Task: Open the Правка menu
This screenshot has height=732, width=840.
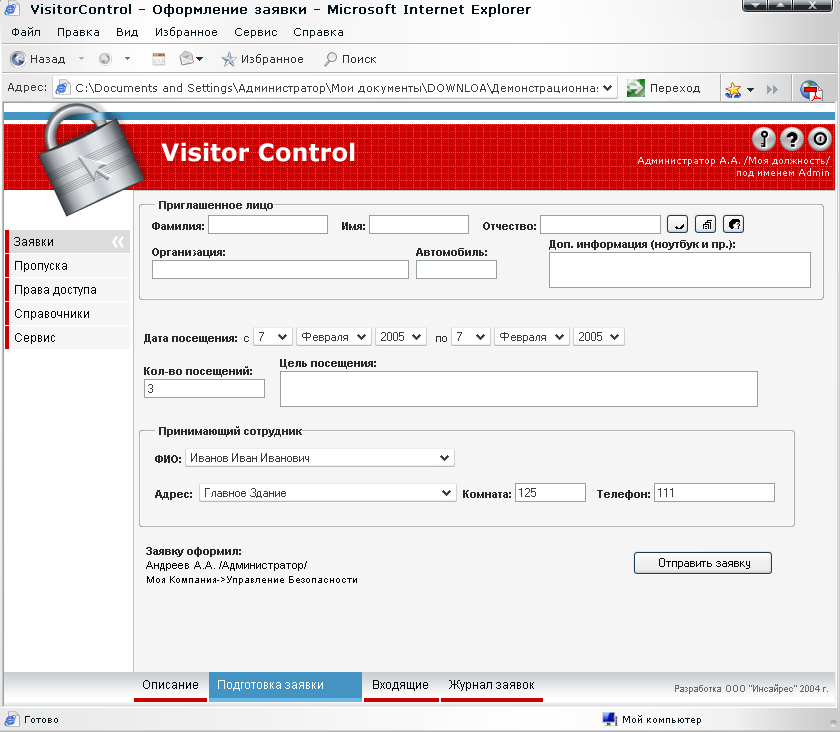Action: pos(78,32)
